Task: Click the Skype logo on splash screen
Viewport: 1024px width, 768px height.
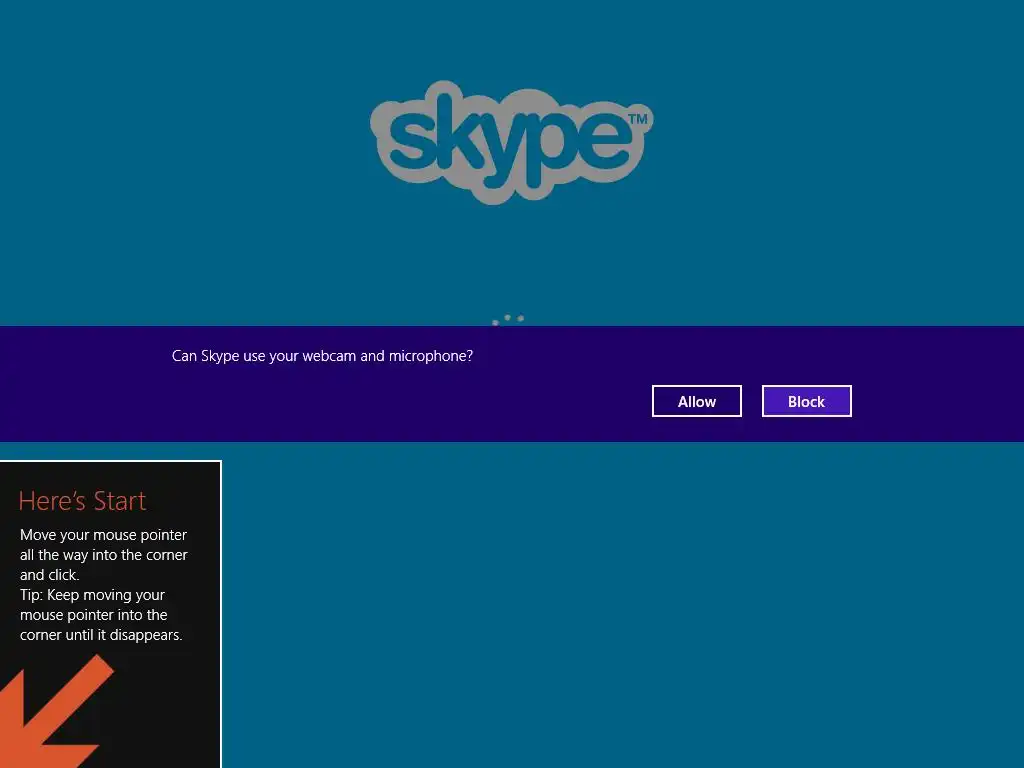Action: click(511, 142)
